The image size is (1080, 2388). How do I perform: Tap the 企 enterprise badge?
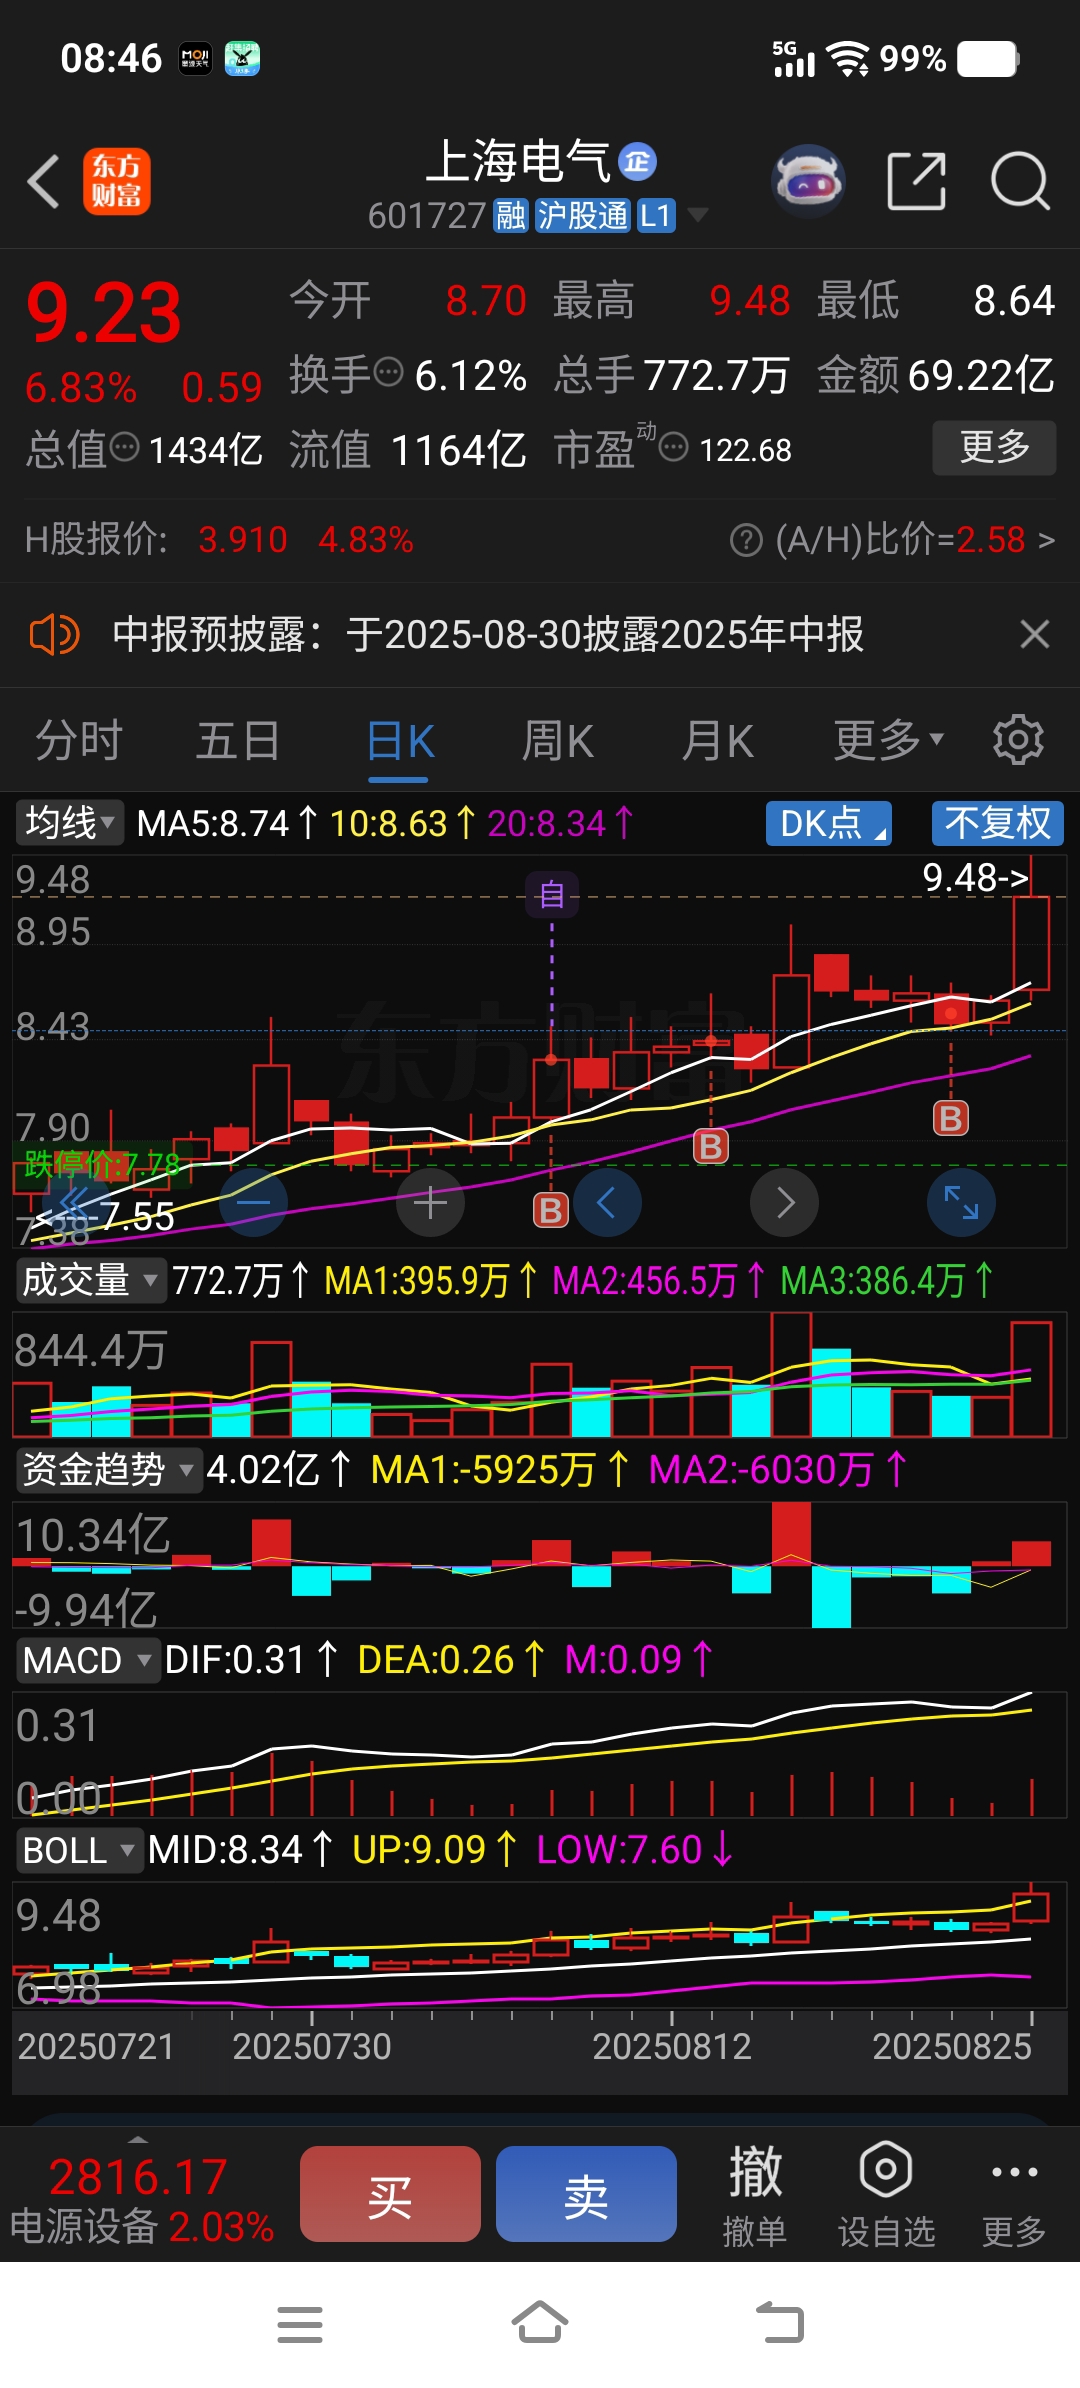(x=637, y=161)
